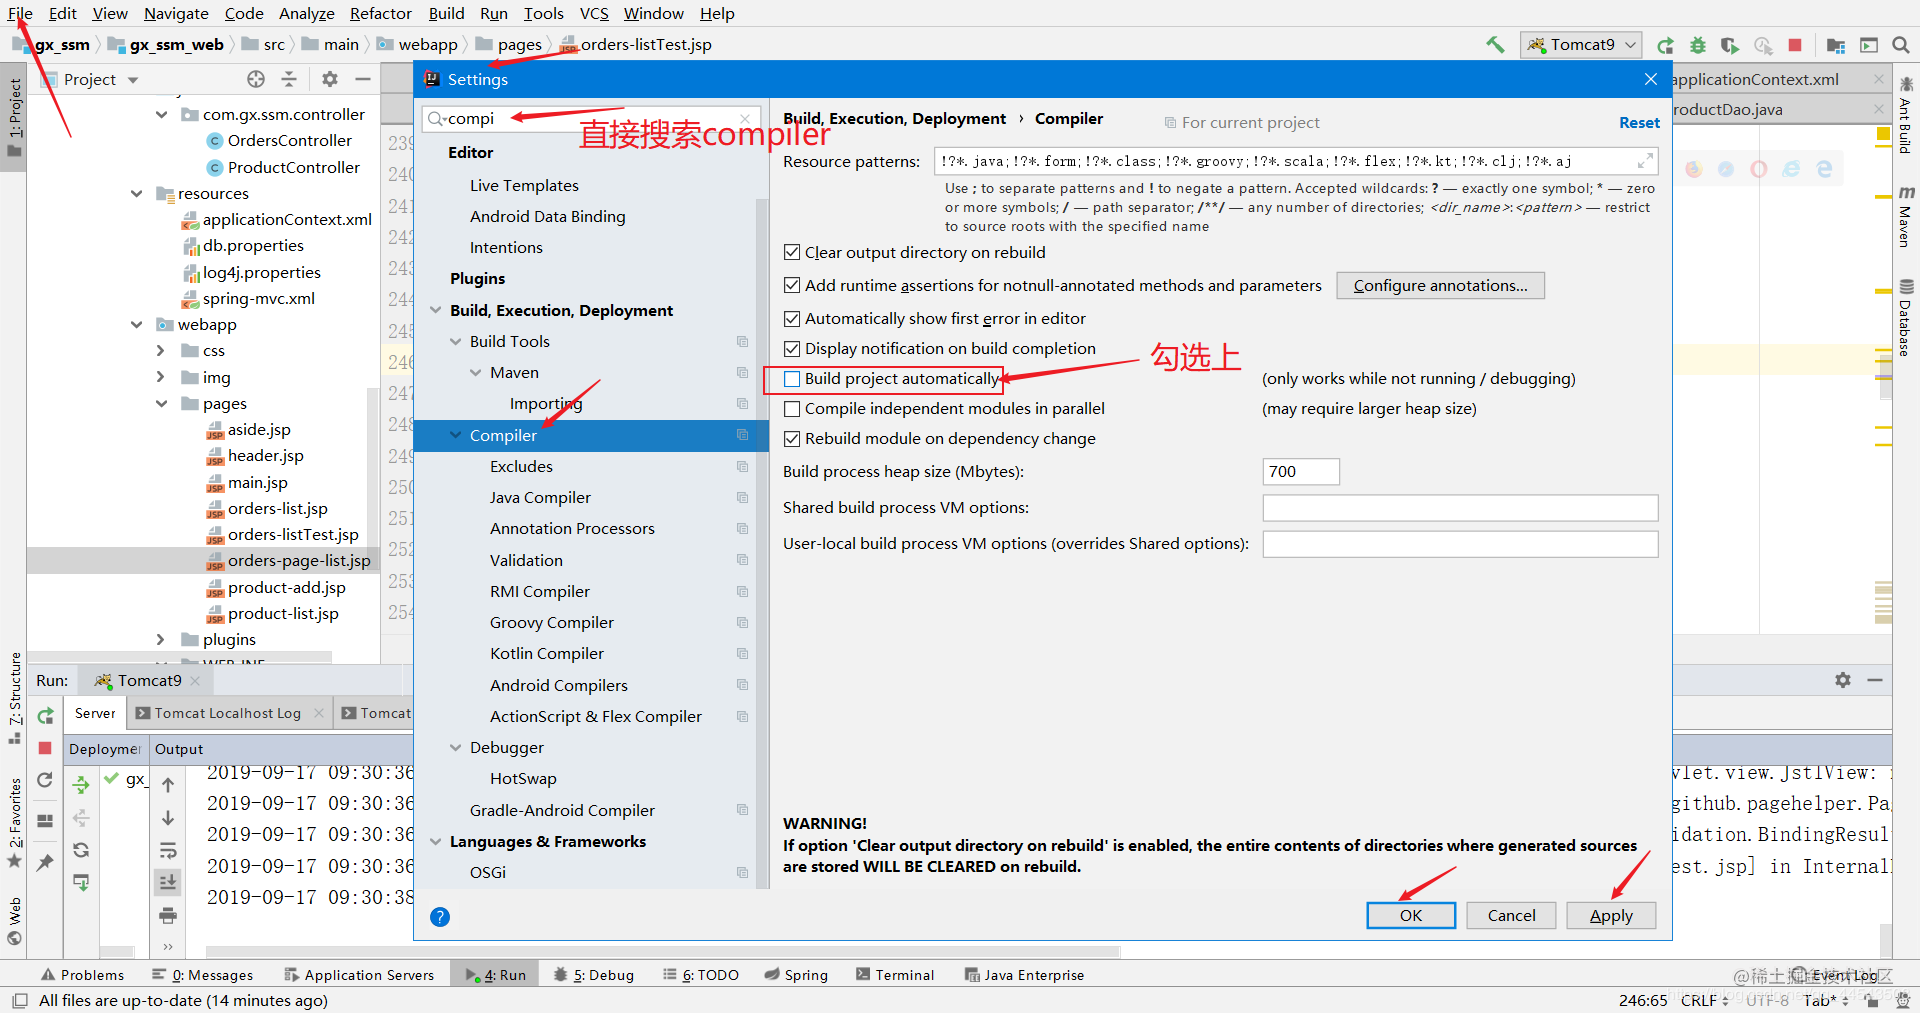
Task: Expand the css folder in project tree
Action: coord(161,351)
